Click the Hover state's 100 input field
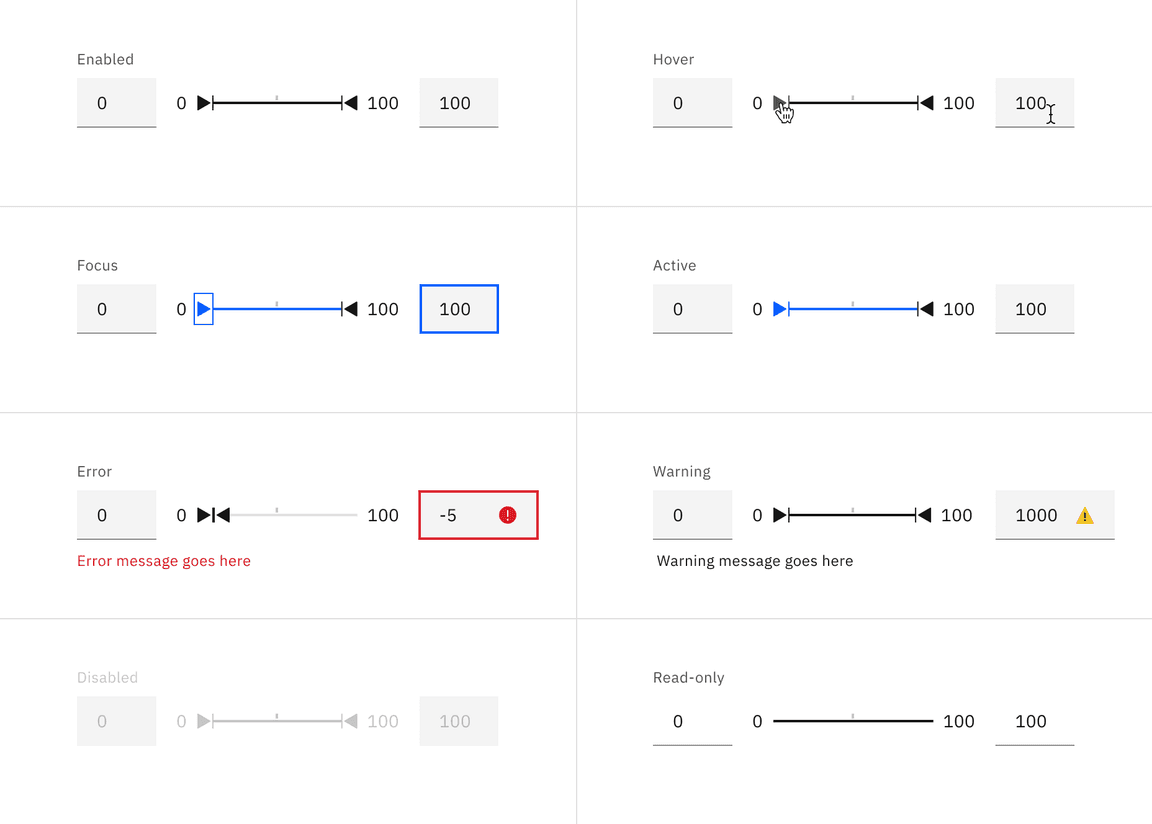1152x824 pixels. [x=1030, y=103]
